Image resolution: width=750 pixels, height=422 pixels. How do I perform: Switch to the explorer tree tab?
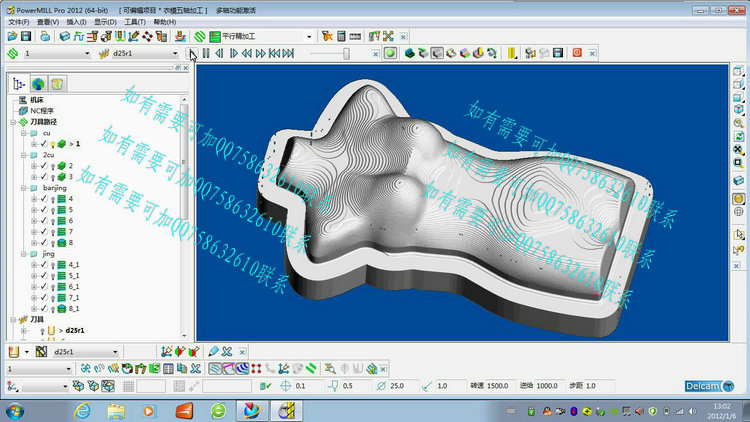pos(19,84)
